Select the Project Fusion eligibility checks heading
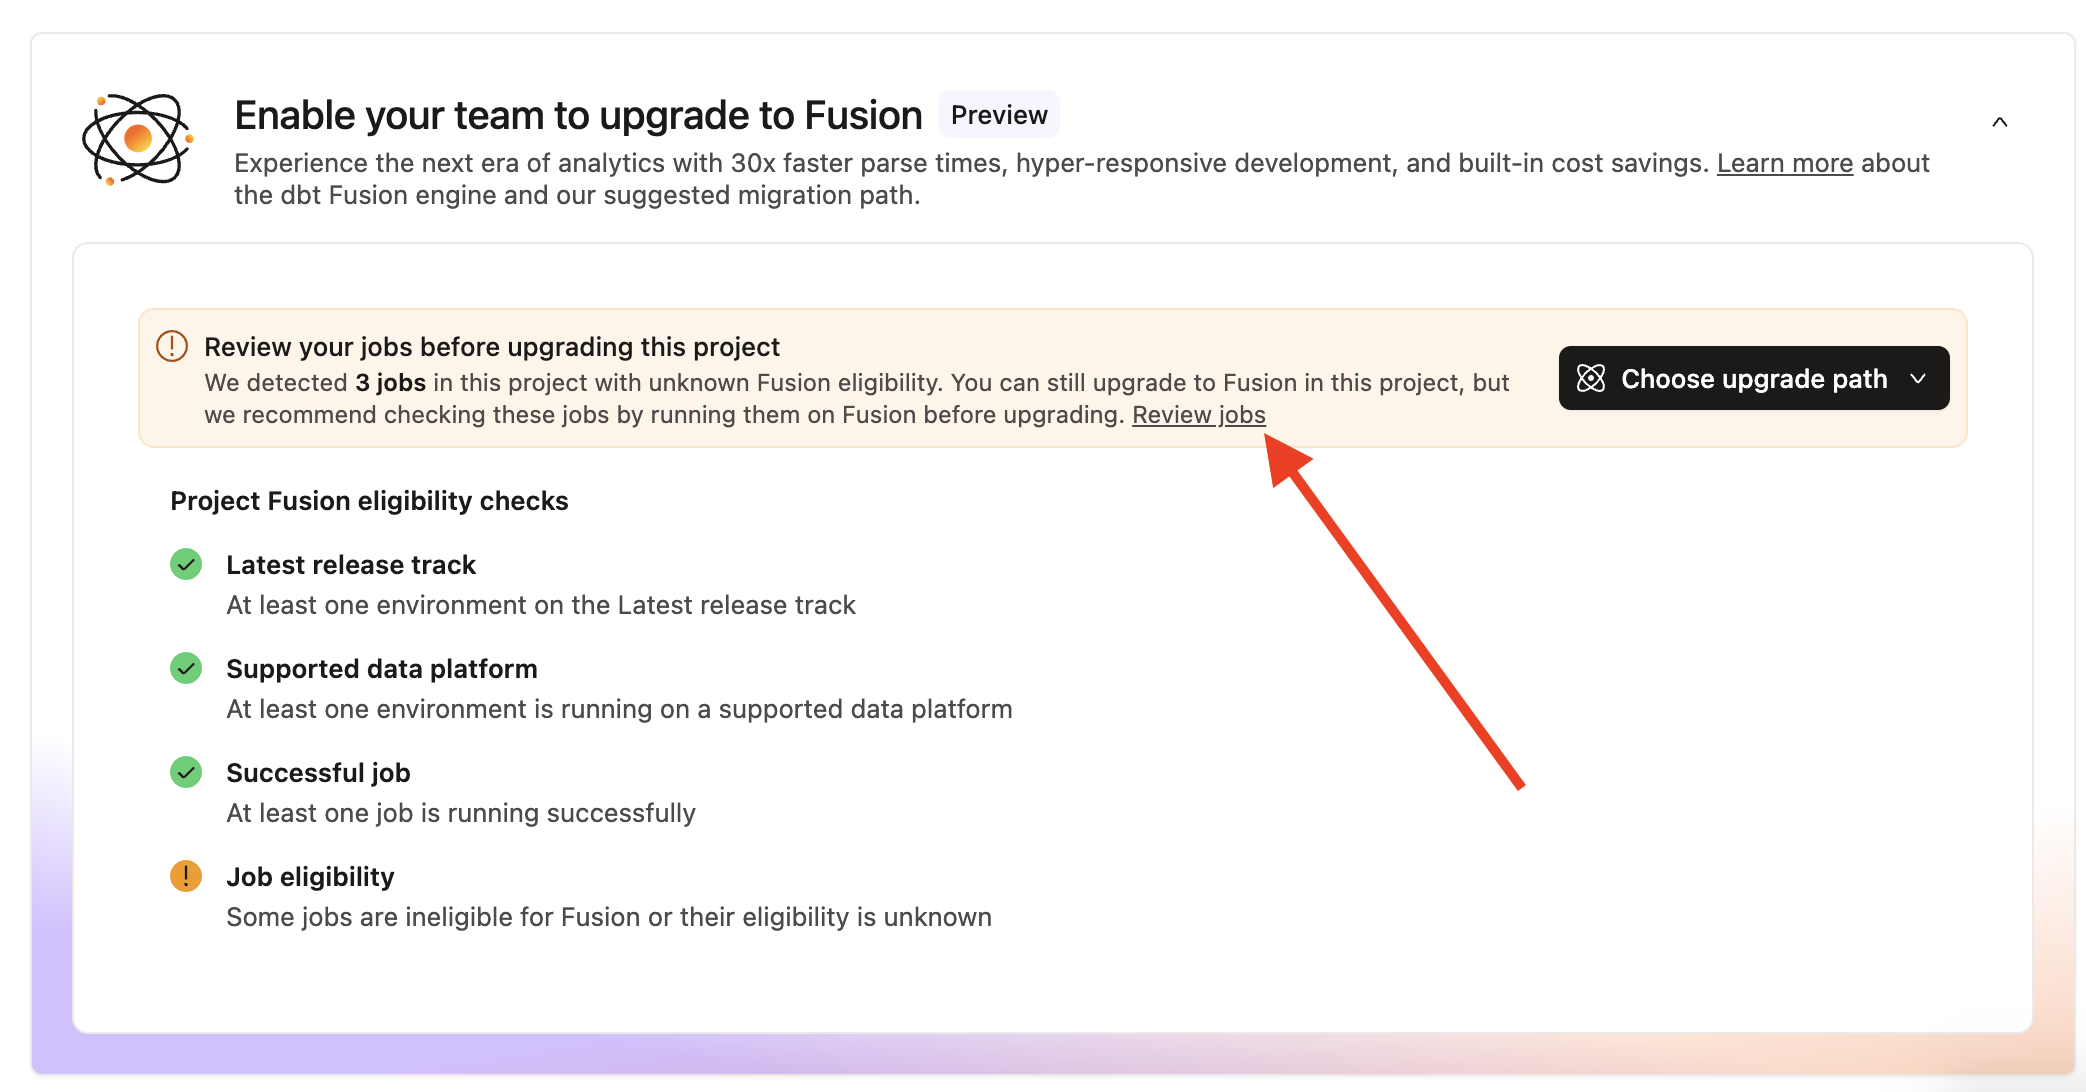This screenshot has height=1092, width=2086. click(x=369, y=500)
